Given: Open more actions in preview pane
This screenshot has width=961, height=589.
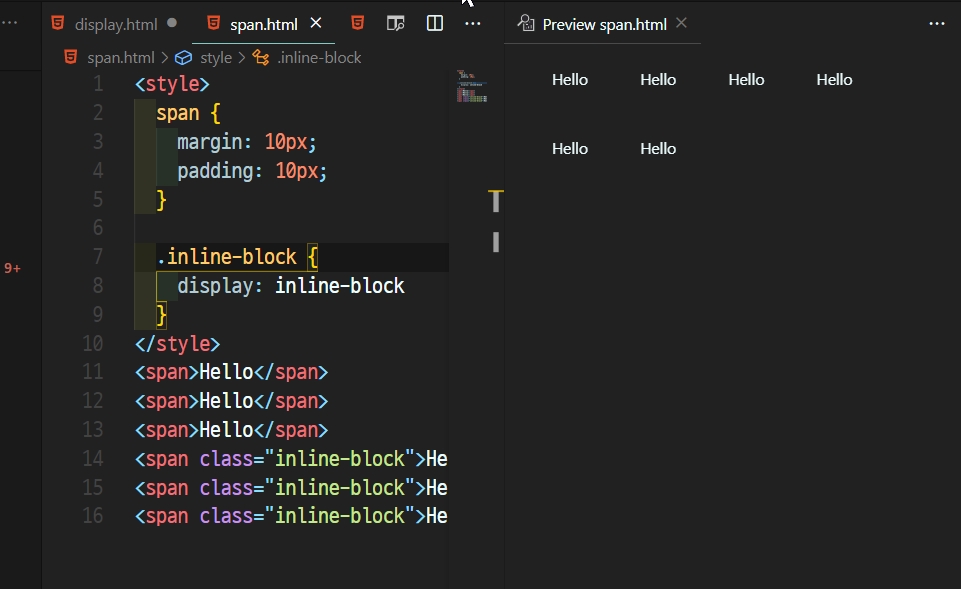Looking at the screenshot, I should point(937,24).
